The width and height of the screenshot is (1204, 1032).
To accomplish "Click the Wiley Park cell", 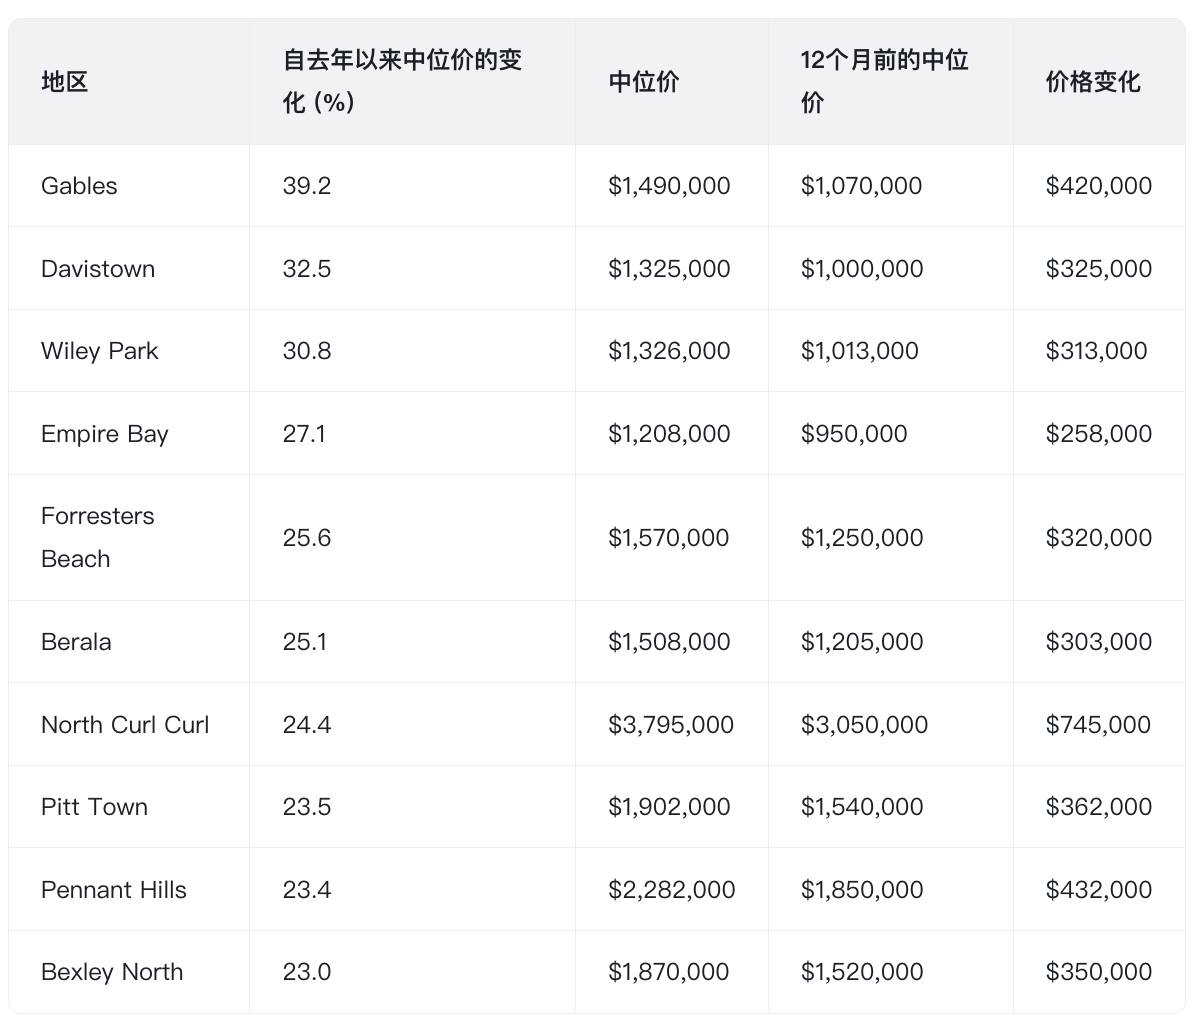I will click(x=100, y=351).
